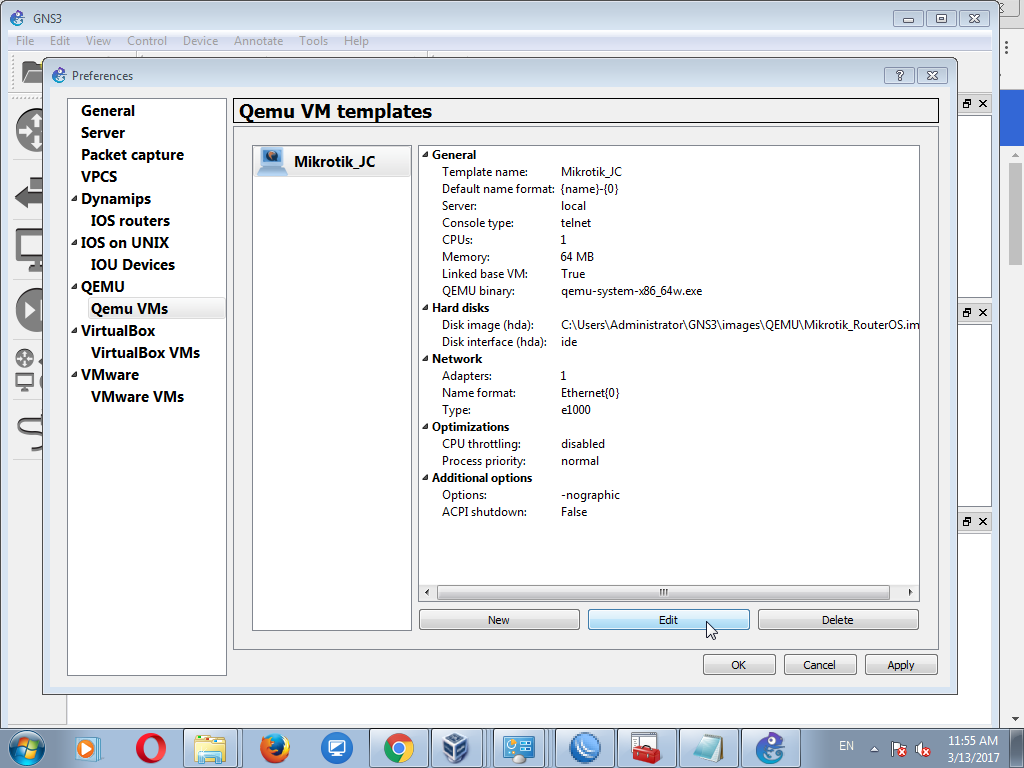Open the Edit menu in menu bar
The image size is (1024, 768).
pos(59,40)
